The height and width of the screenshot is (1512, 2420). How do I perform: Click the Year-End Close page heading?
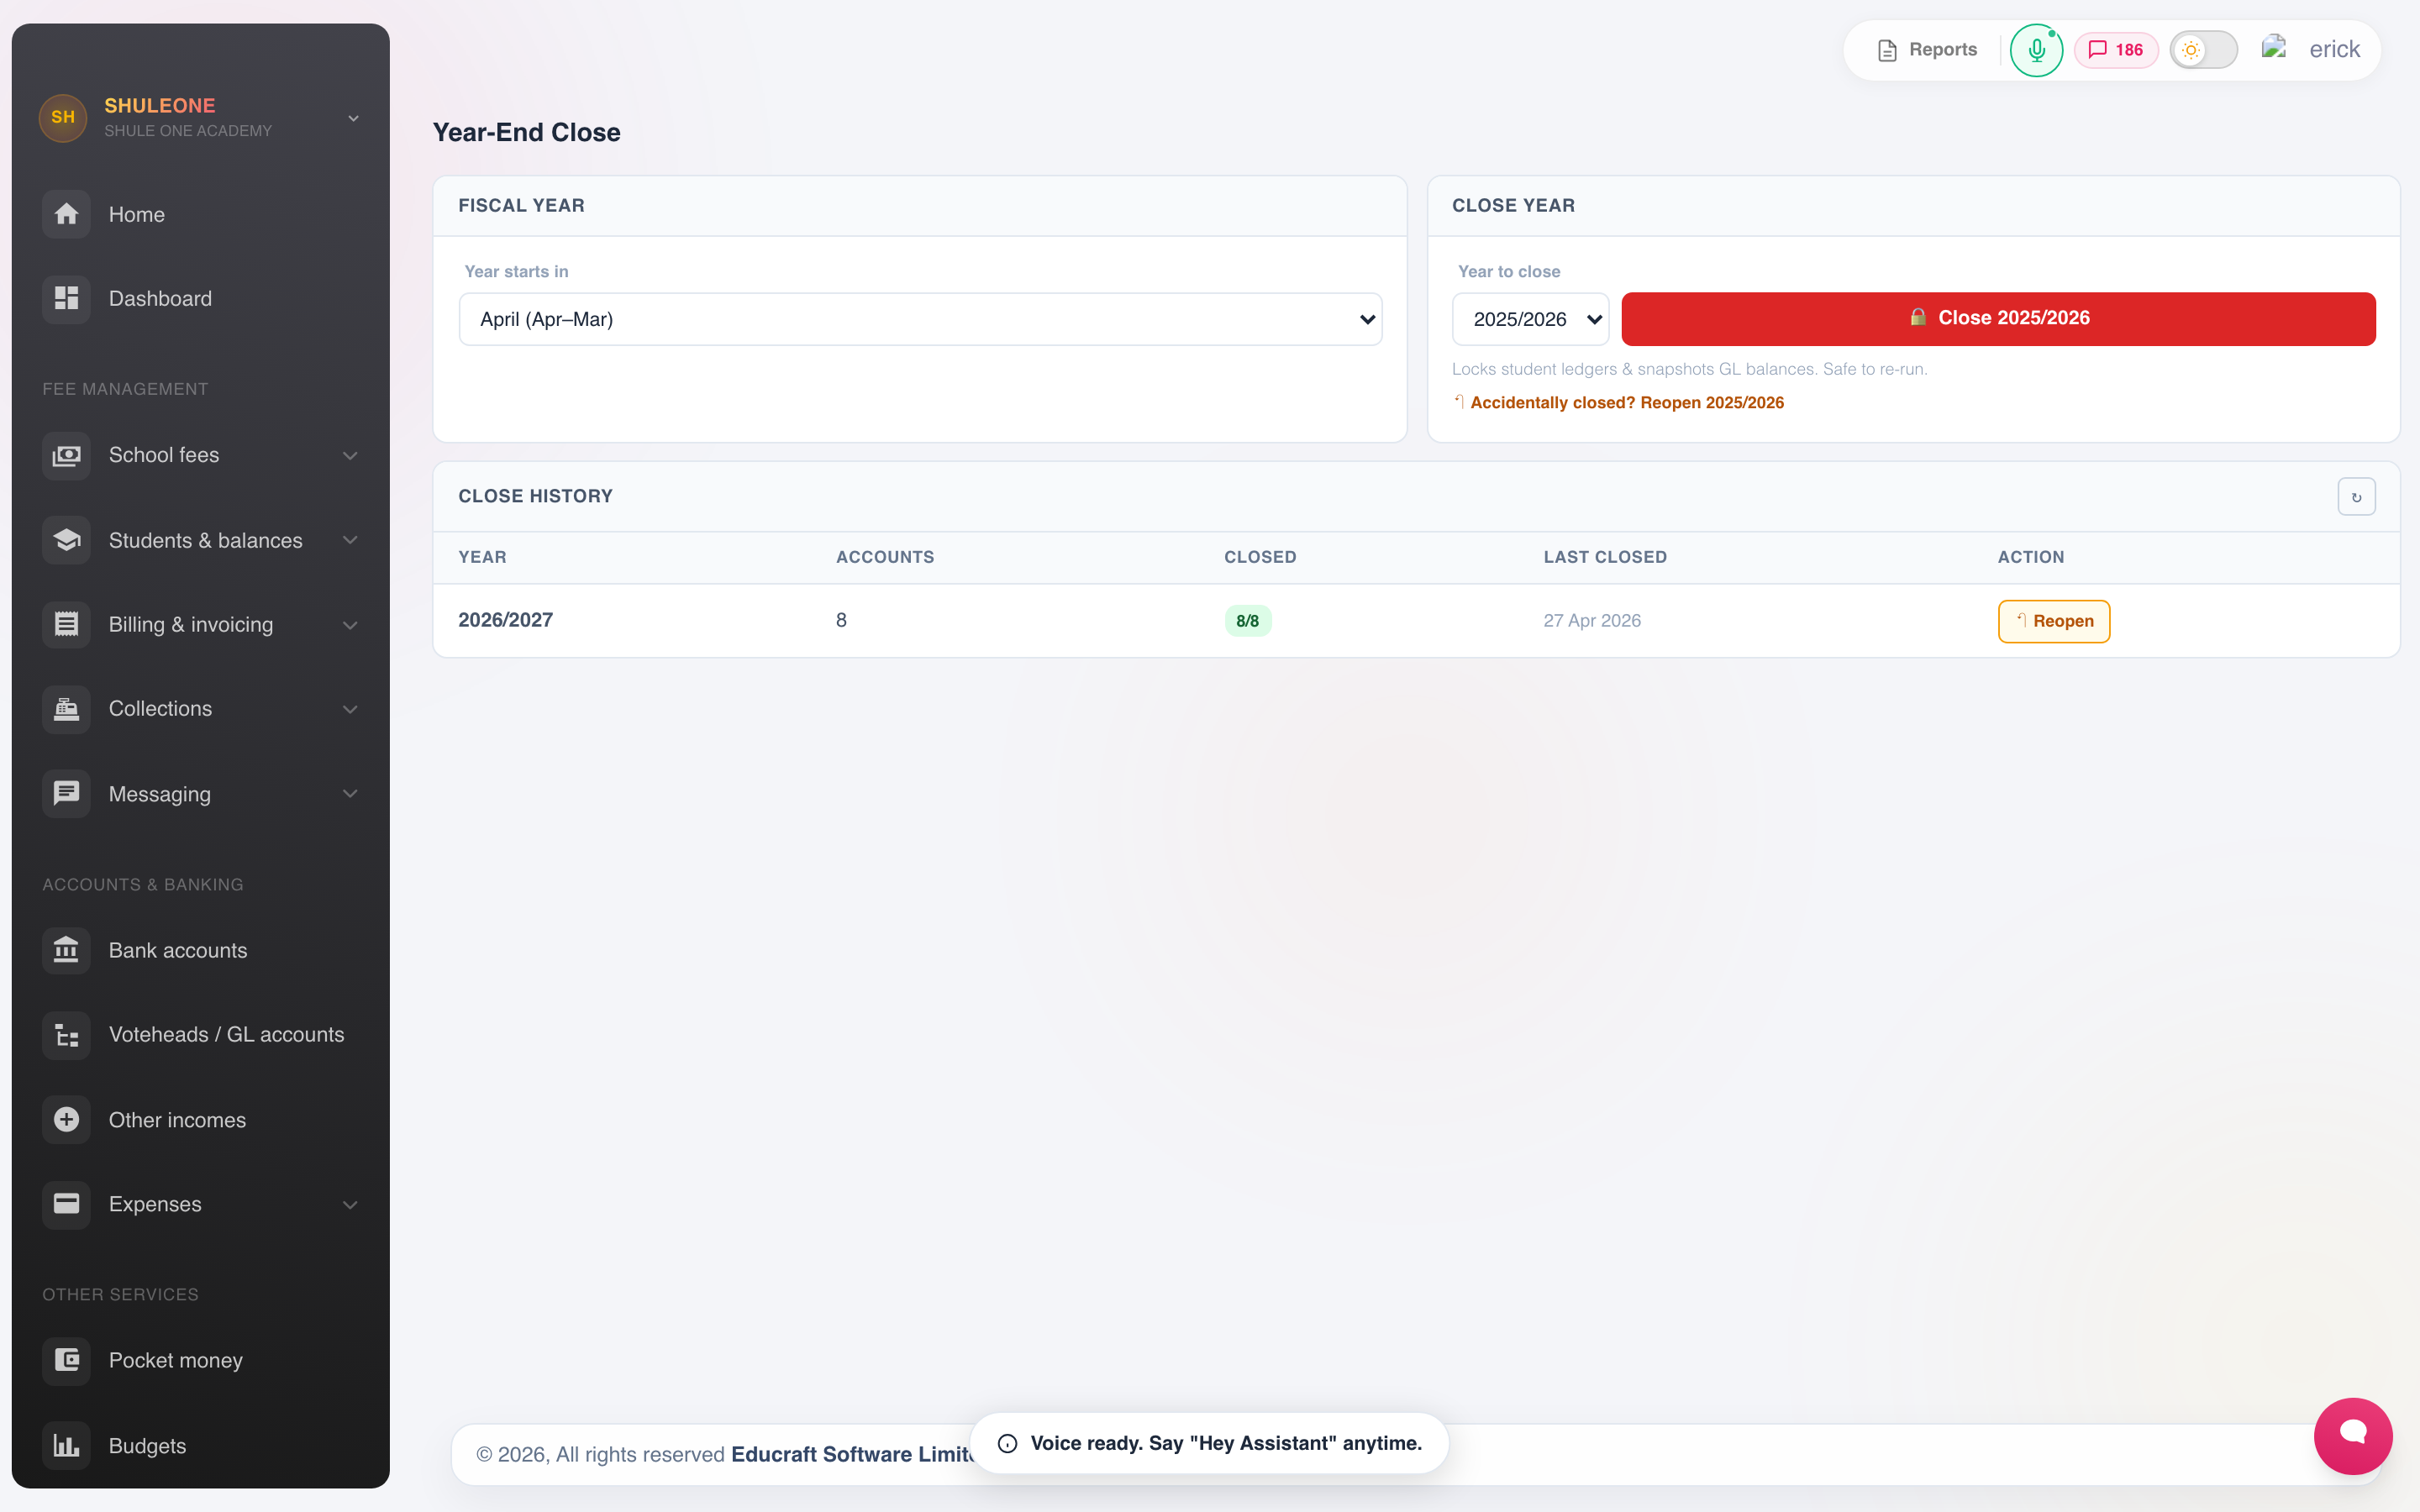(526, 132)
